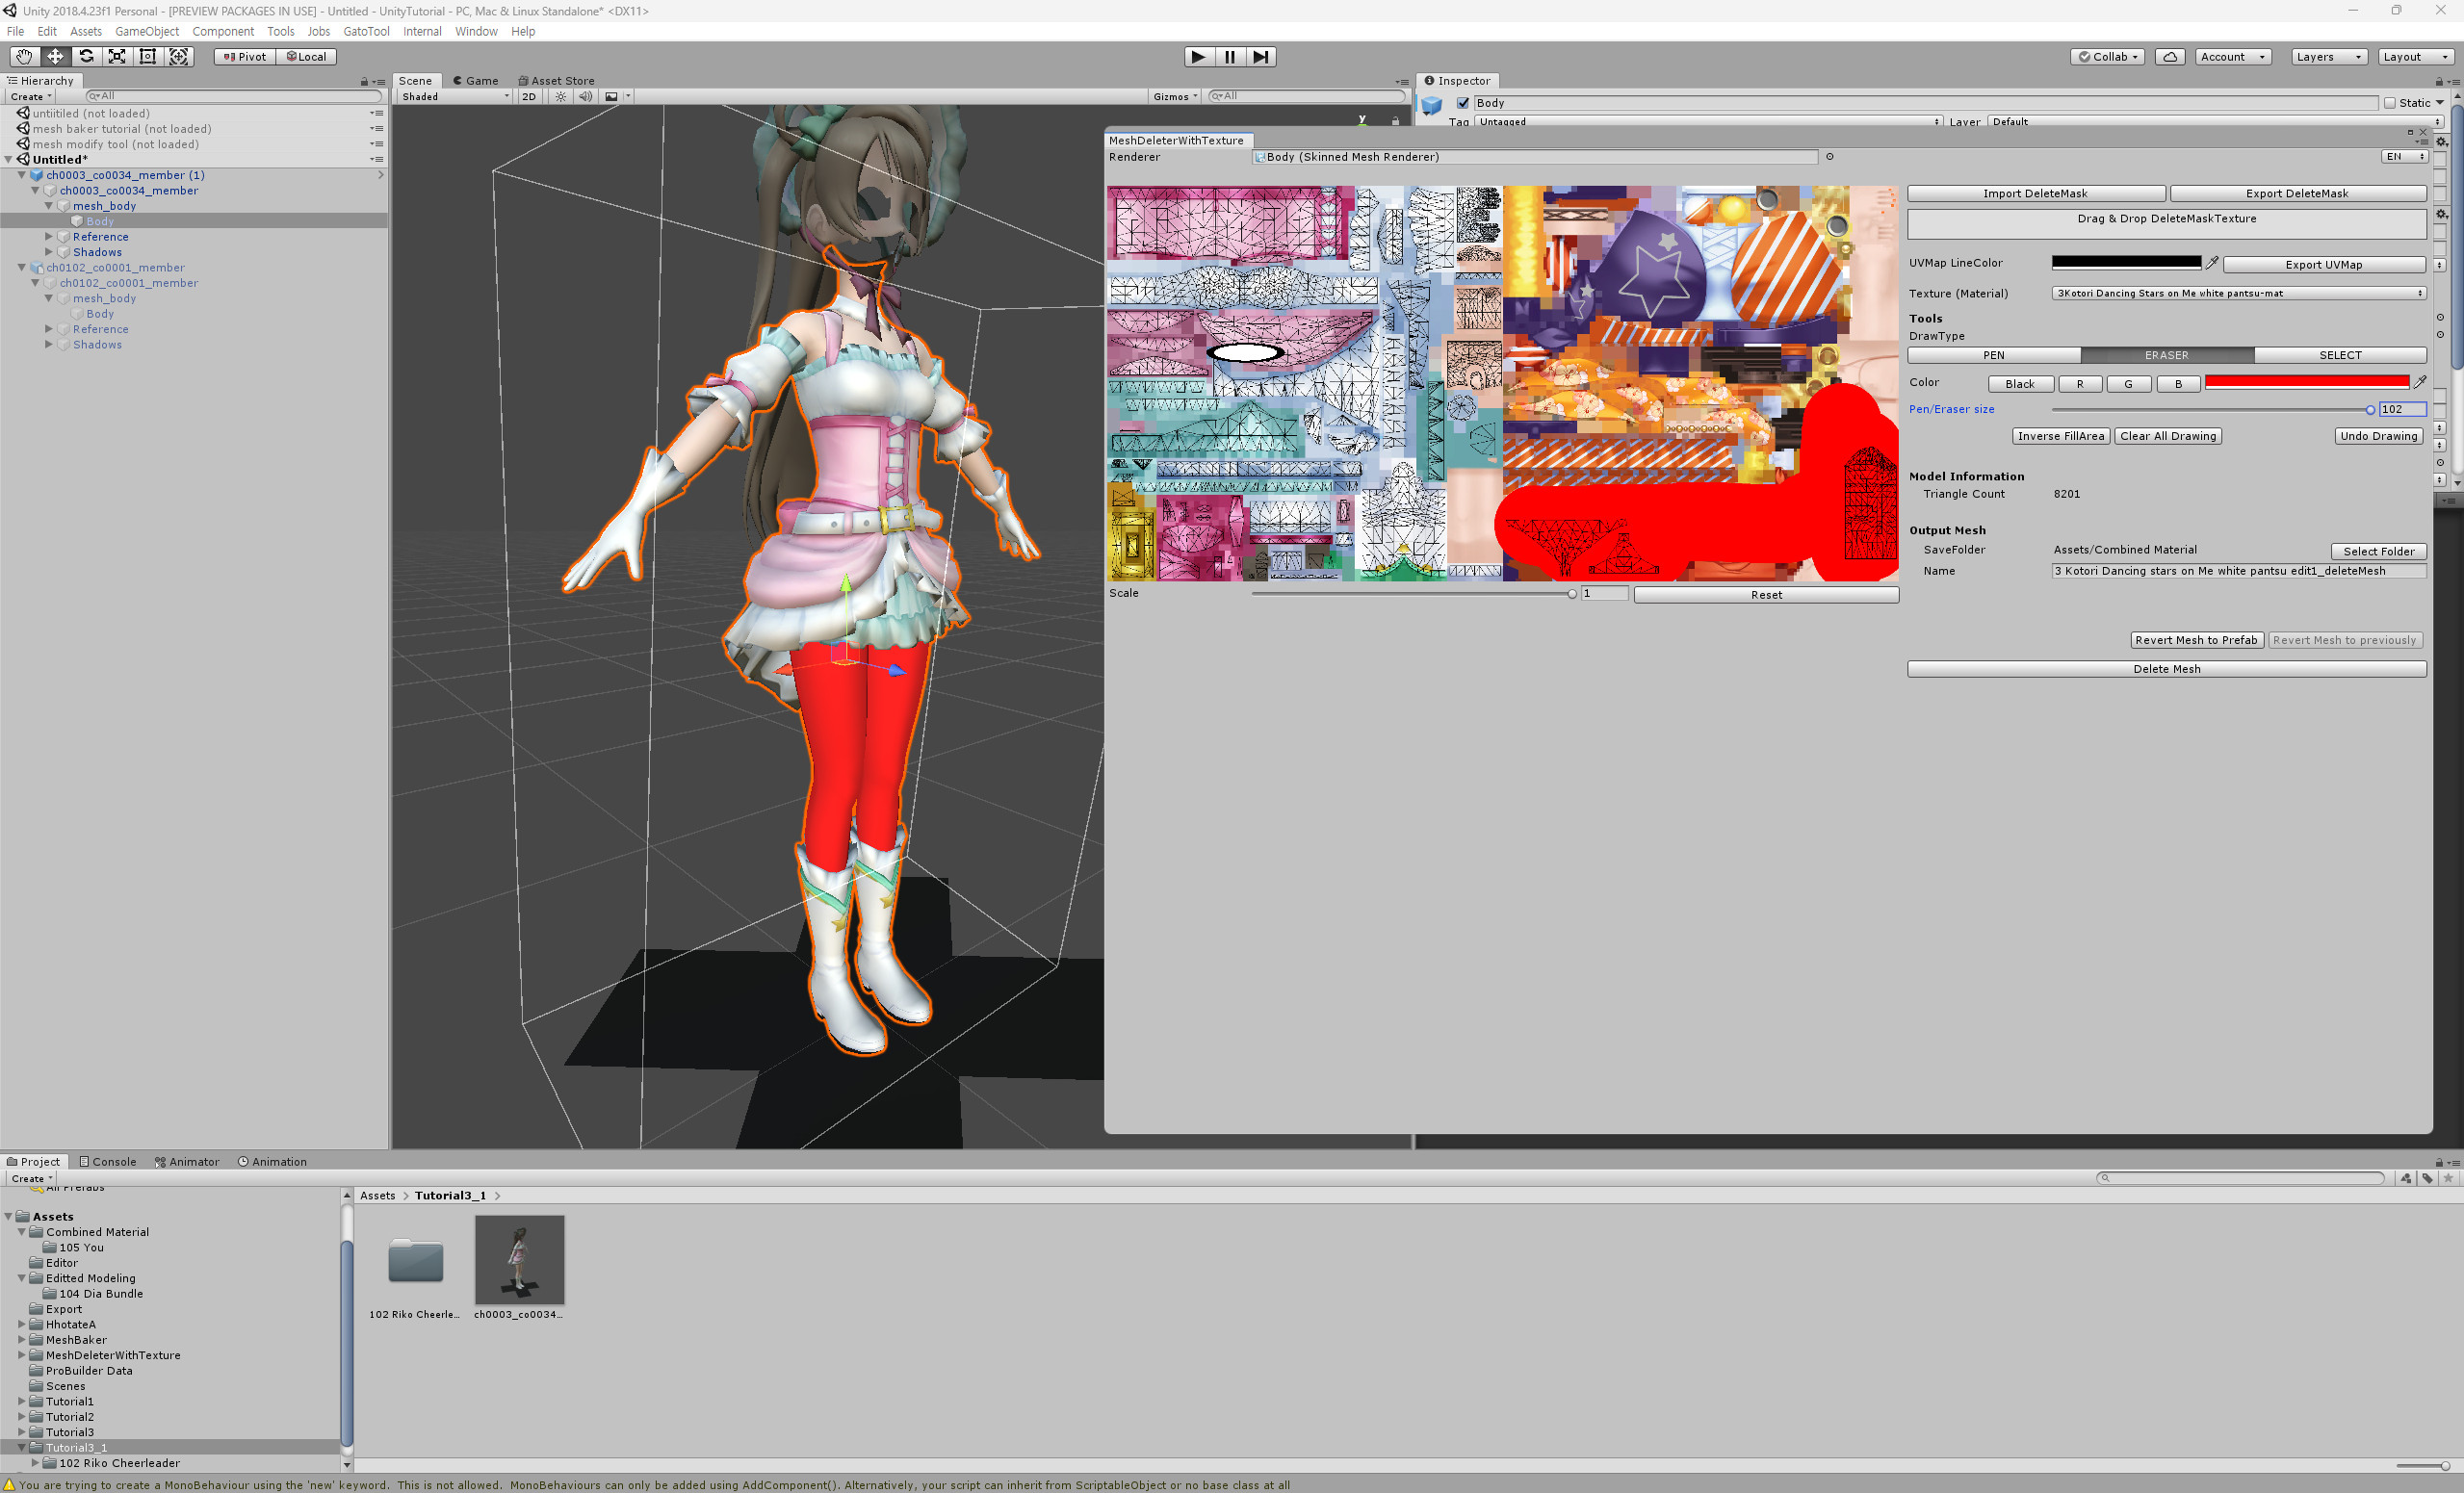Click the Delete Mesh button
The width and height of the screenshot is (2464, 1493).
pyautogui.click(x=2166, y=668)
